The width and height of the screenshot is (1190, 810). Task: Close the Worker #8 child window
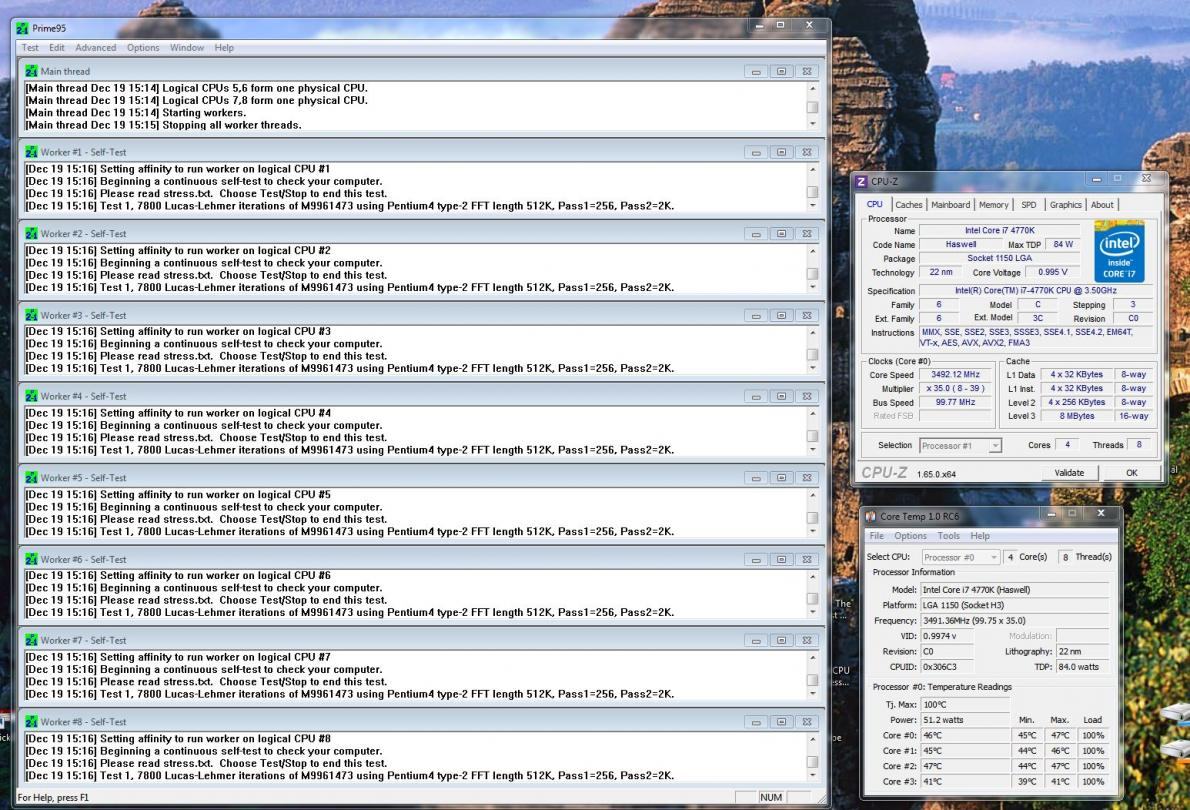pyautogui.click(x=807, y=722)
